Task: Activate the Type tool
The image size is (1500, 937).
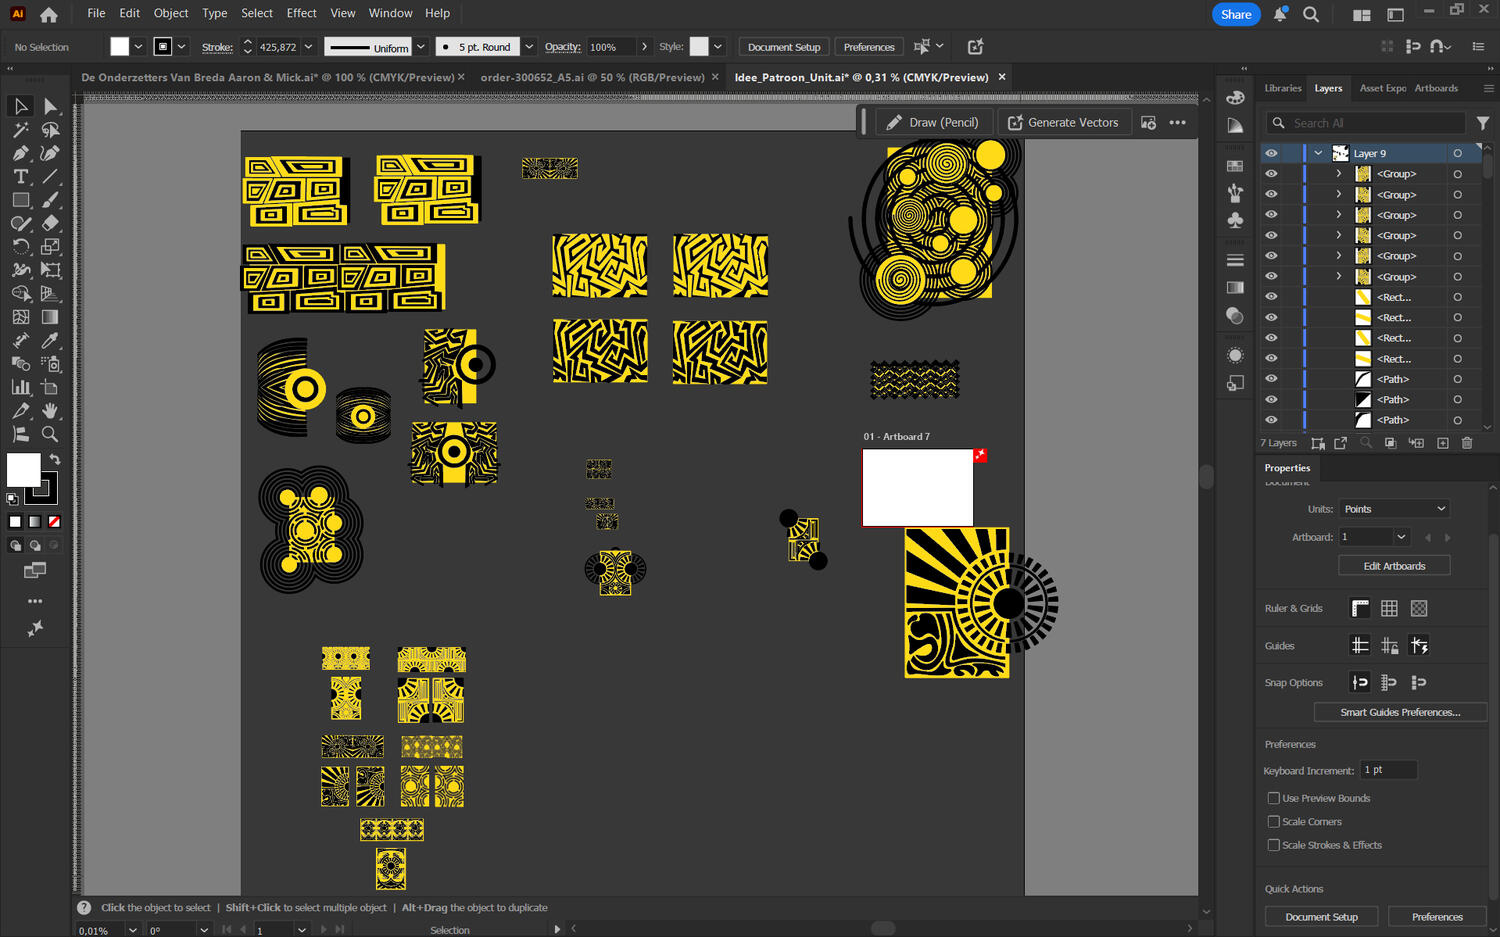Action: tap(20, 177)
